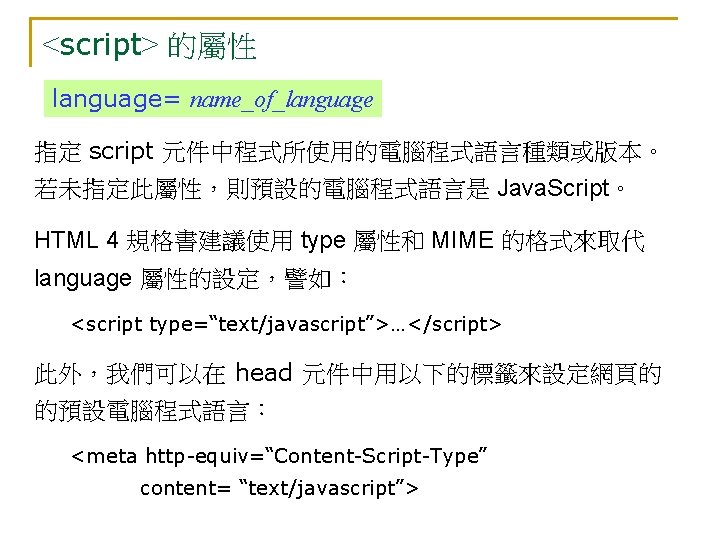Click the line starting '若未指定此屬性'
Image resolution: width=720 pixels, height=540 pixels.
click(x=330, y=189)
